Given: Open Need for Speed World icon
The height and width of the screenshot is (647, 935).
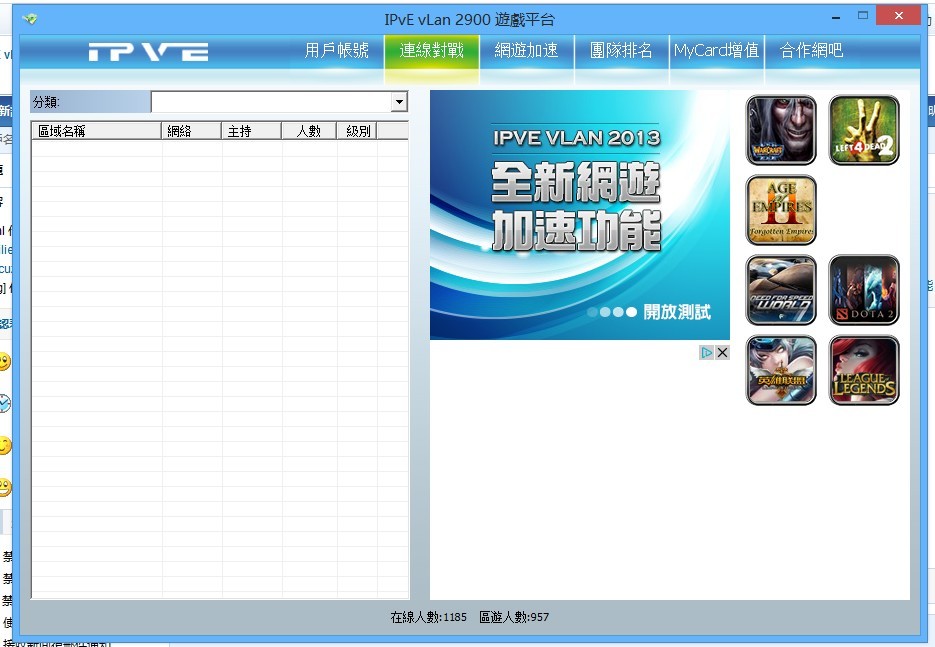Looking at the screenshot, I should [x=781, y=290].
